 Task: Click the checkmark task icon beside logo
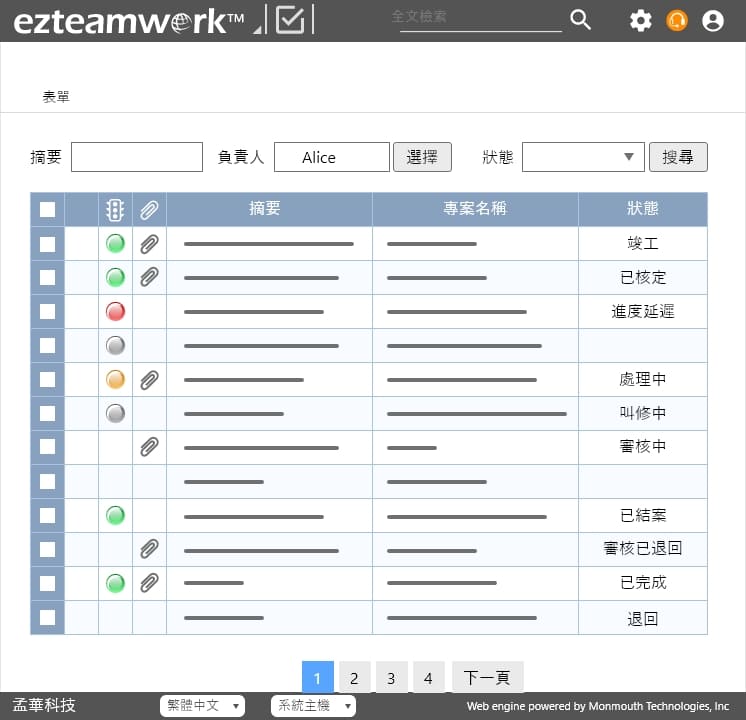pyautogui.click(x=290, y=20)
